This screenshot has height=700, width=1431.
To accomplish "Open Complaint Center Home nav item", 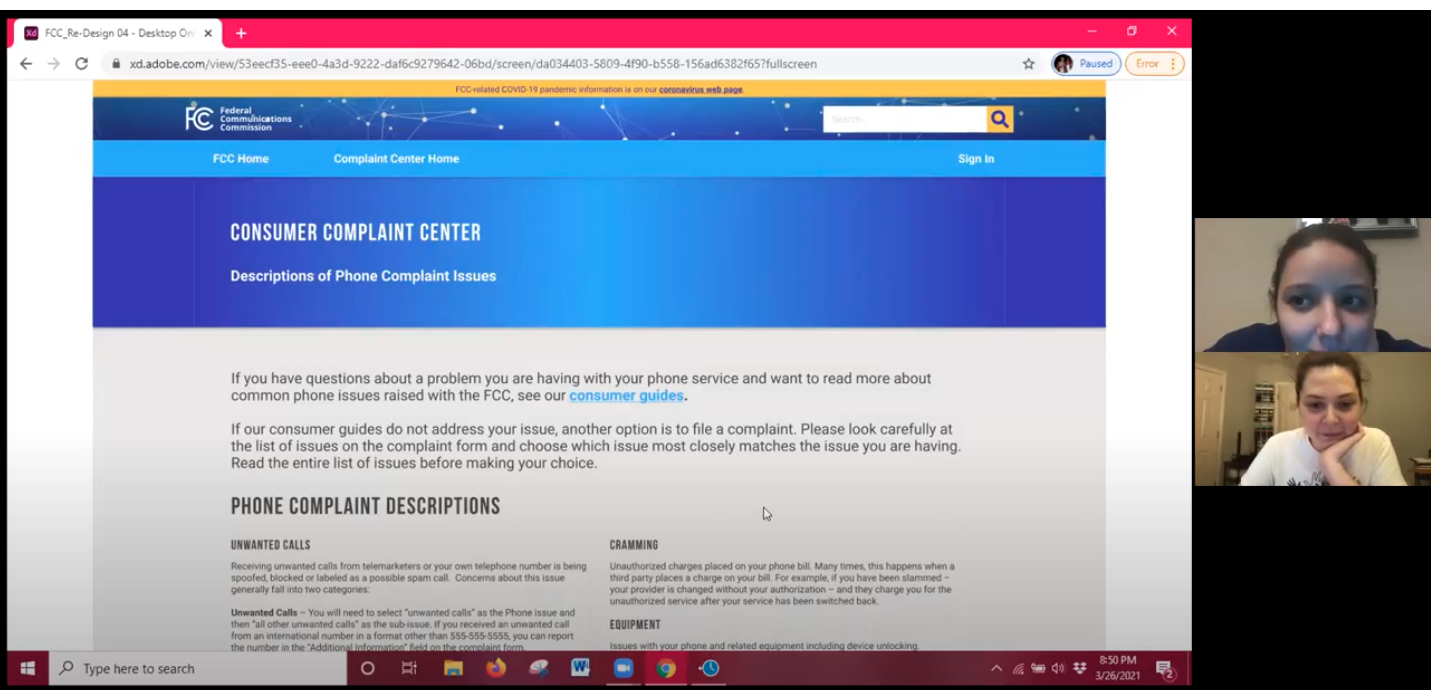I will [397, 159].
